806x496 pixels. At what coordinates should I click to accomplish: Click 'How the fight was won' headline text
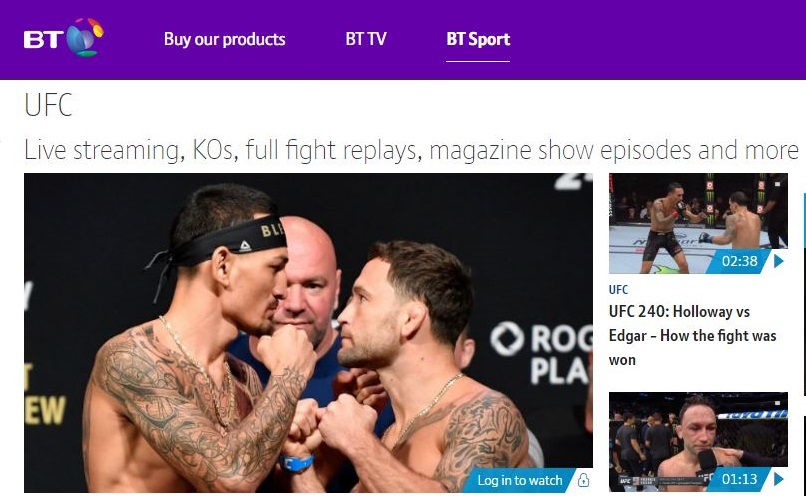[x=692, y=347]
